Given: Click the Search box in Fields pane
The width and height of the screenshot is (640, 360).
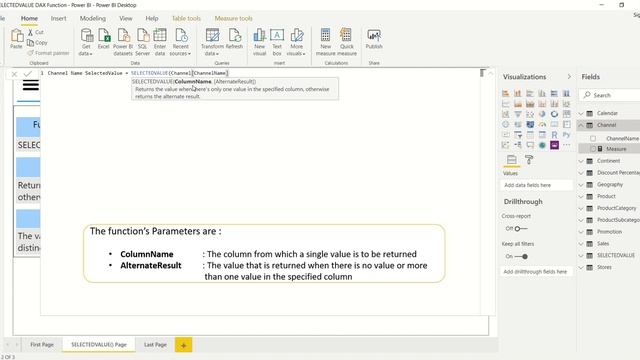Looking at the screenshot, I should [609, 95].
